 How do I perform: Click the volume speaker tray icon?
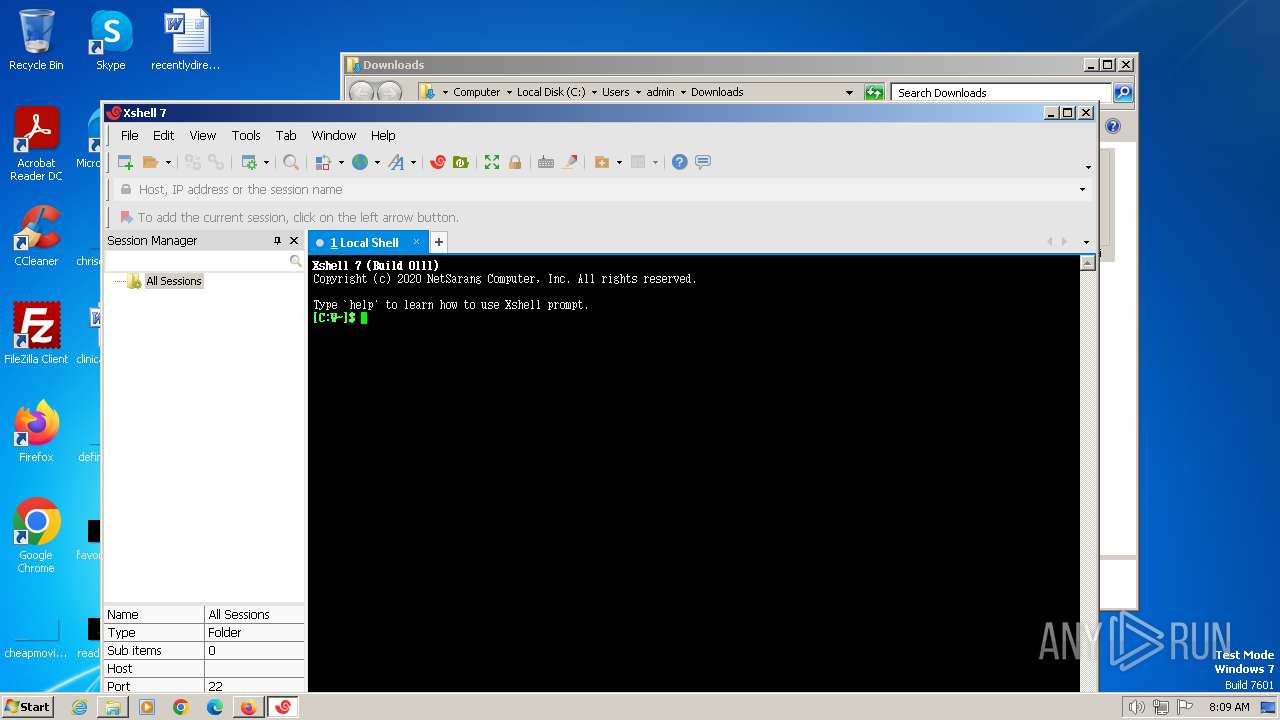point(1136,707)
